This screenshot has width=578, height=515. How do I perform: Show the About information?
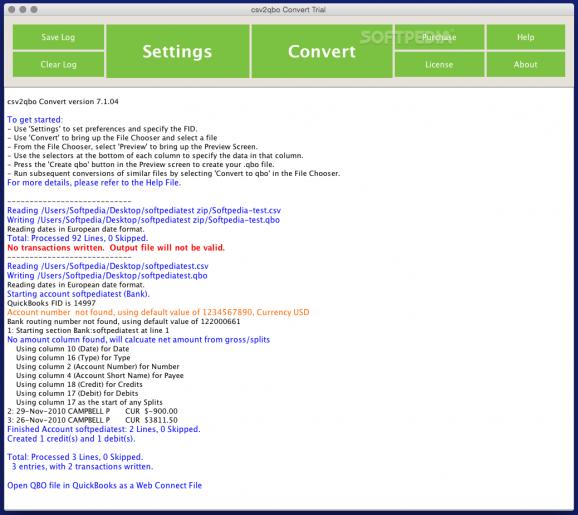point(526,65)
